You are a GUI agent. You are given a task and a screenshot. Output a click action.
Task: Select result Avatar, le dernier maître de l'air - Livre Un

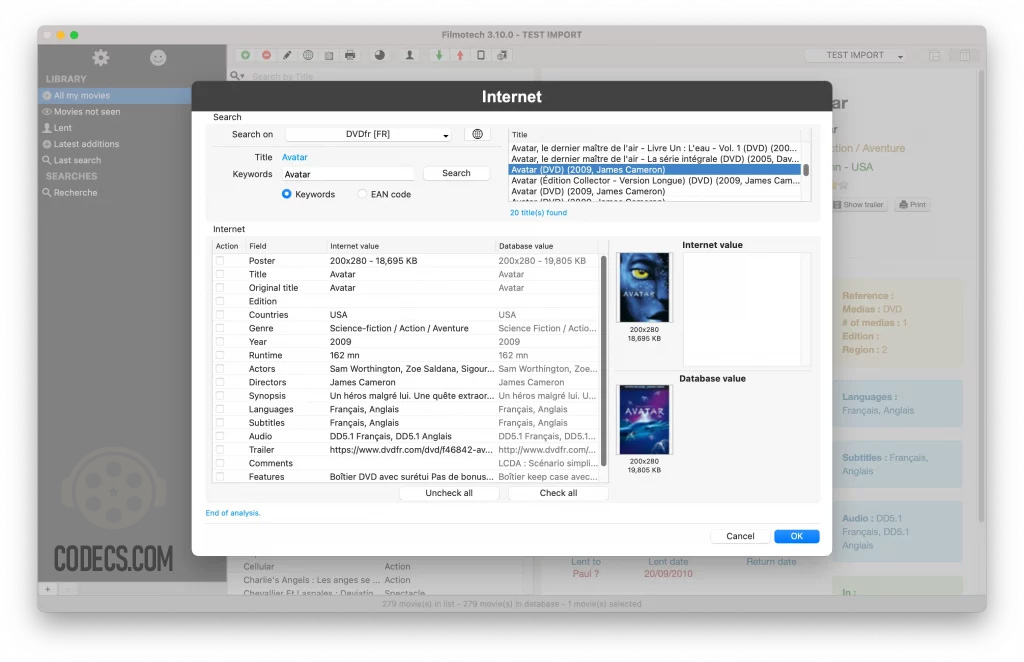pos(655,148)
